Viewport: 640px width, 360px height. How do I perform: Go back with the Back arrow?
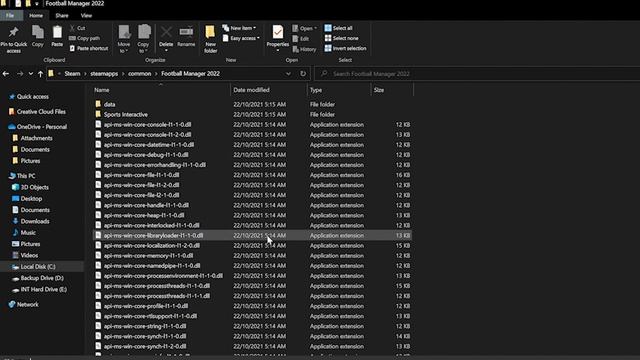[6, 74]
